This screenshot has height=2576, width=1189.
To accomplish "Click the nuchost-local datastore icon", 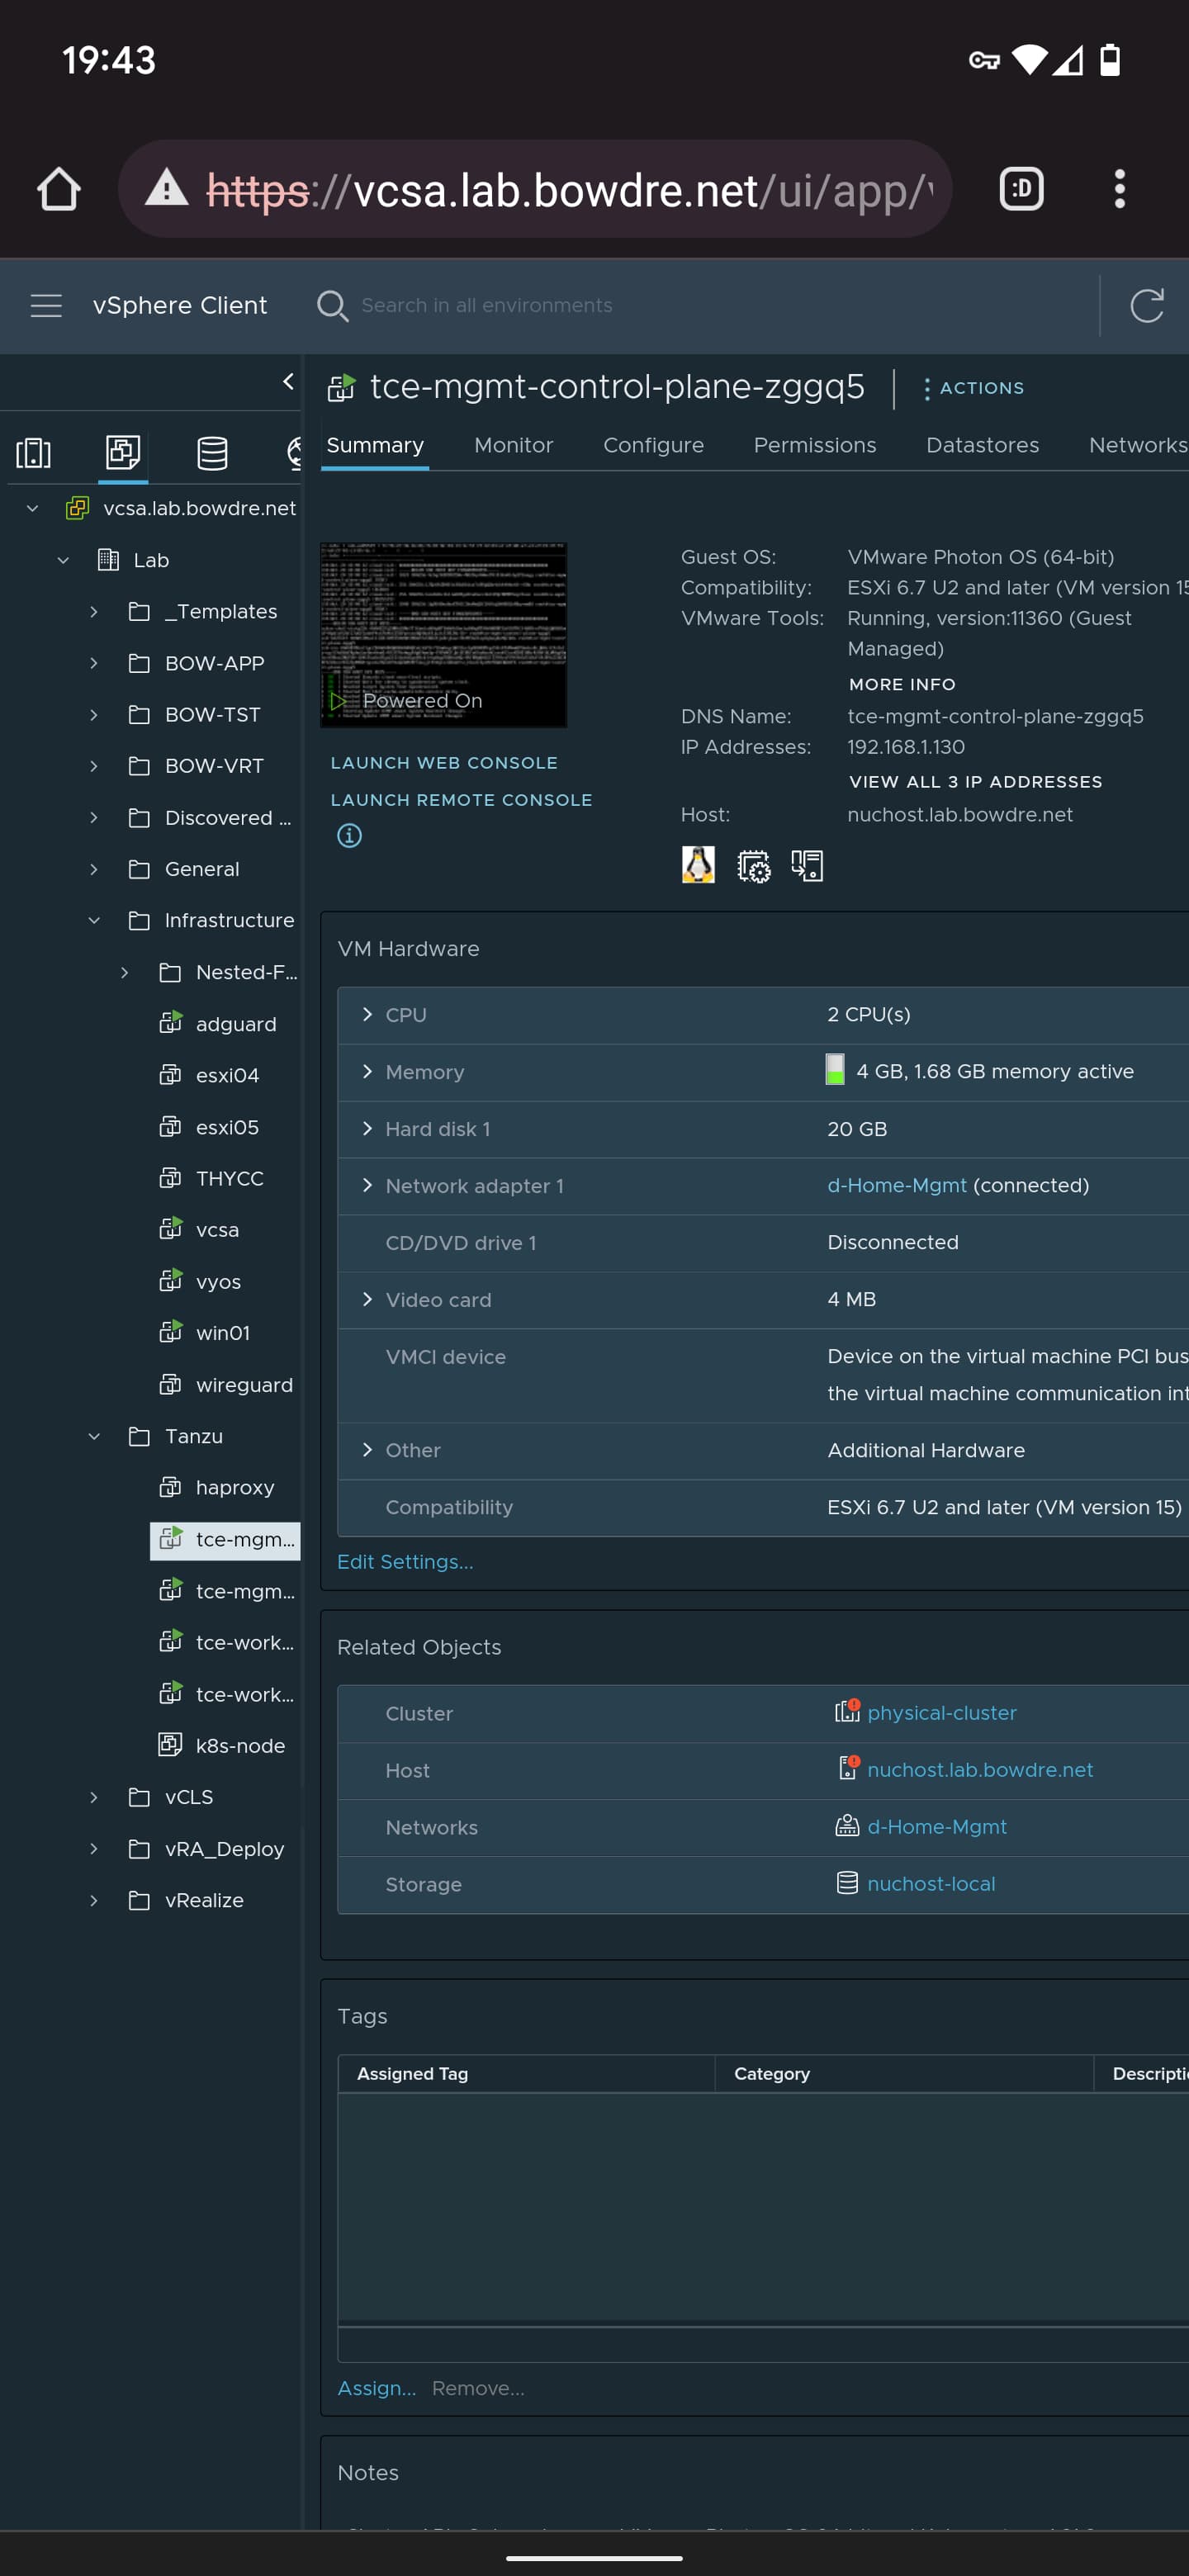I will [847, 1883].
